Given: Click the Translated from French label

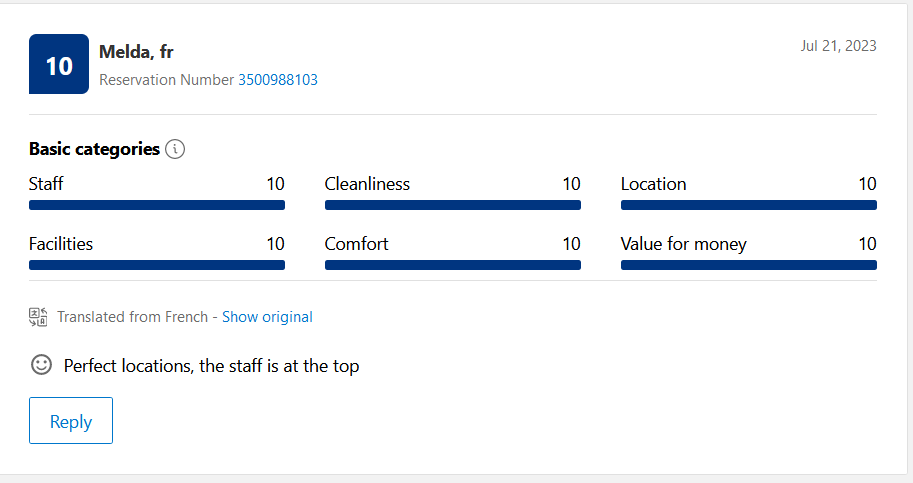Looking at the screenshot, I should tap(132, 317).
